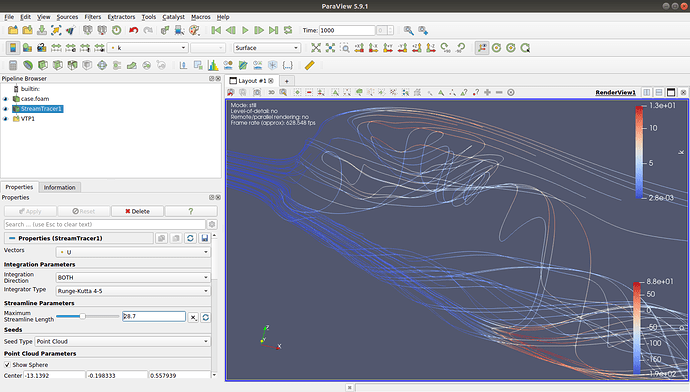The width and height of the screenshot is (690, 392).
Task: Rotate view 90 degrees clockwise icon
Action: coord(445,48)
